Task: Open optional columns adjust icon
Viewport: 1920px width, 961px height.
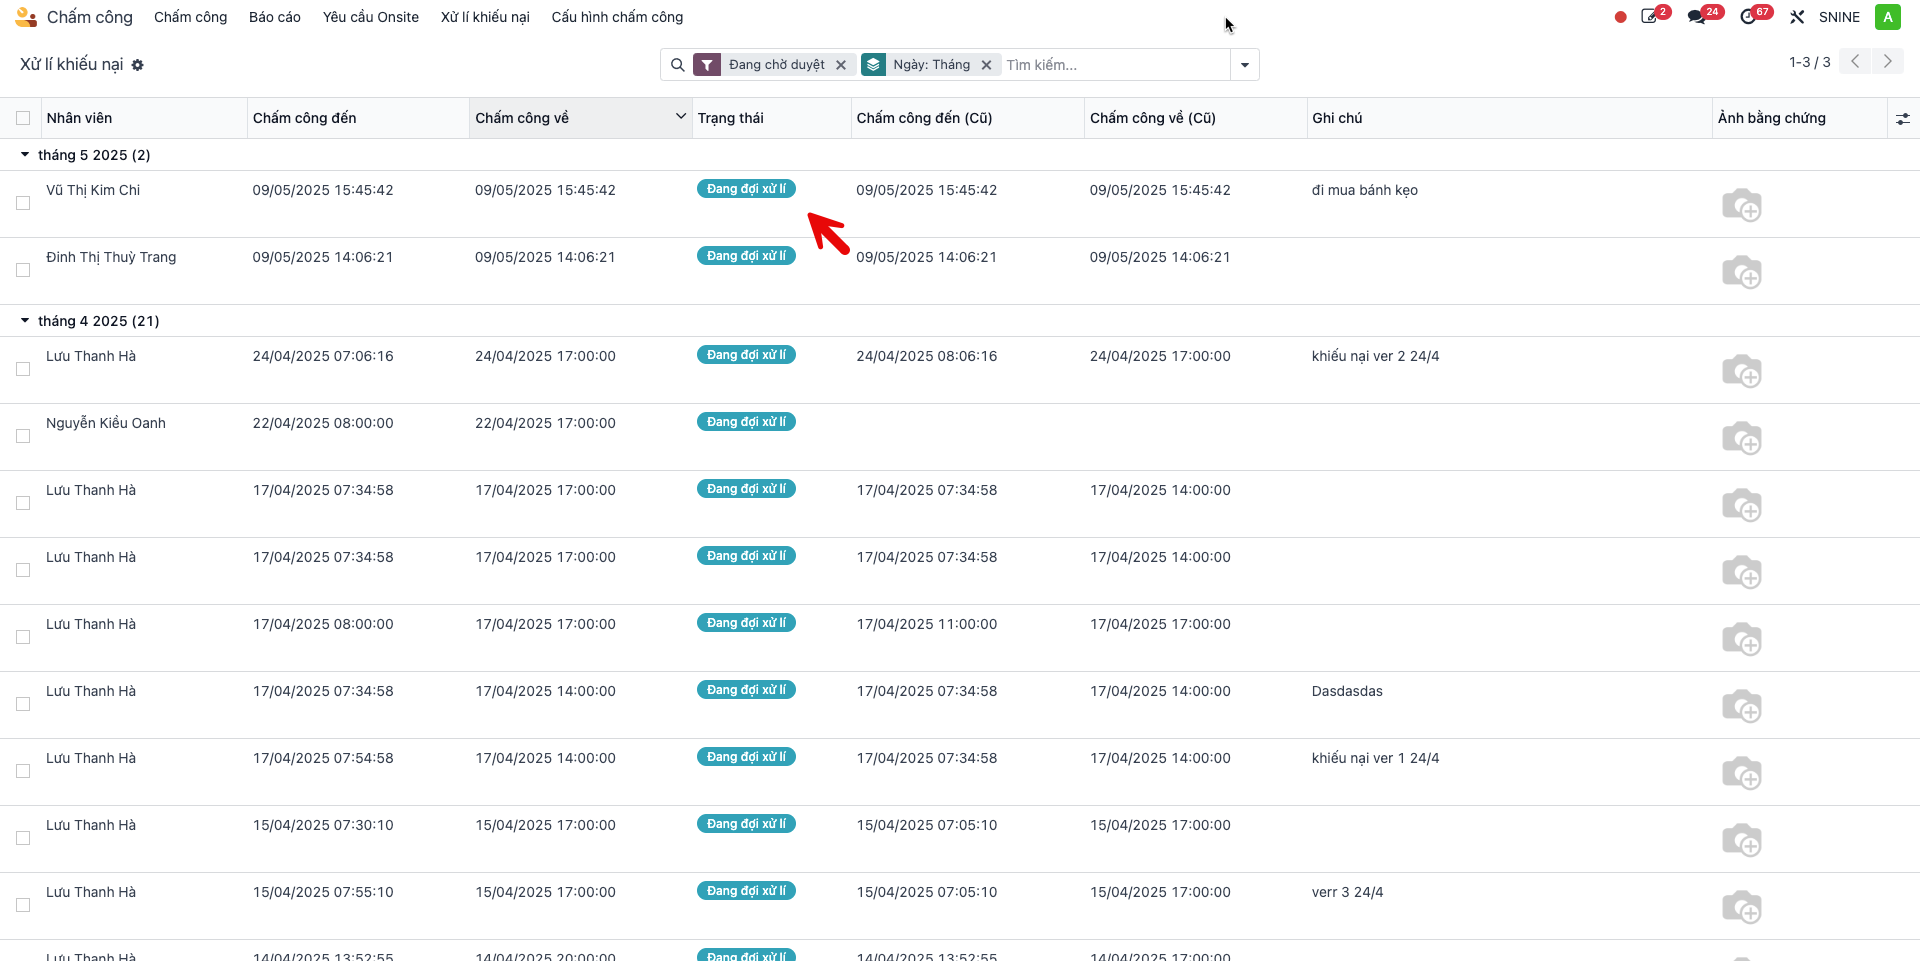Action: (1902, 119)
